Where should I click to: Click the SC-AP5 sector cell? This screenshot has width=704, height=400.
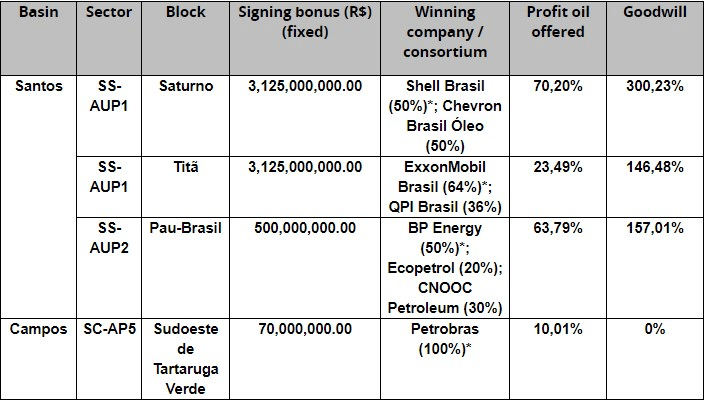point(109,328)
